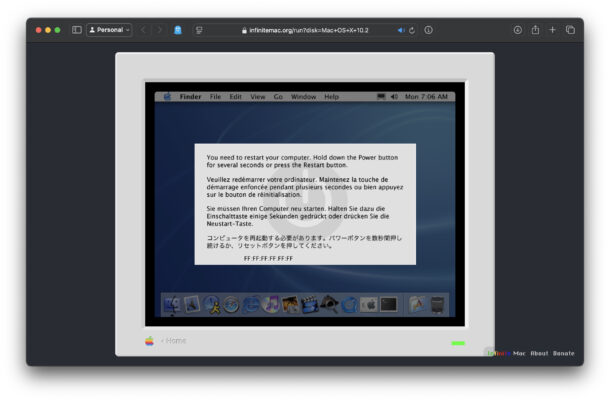Image resolution: width=610 pixels, height=401 pixels.
Task: Click the Share icon in Safari toolbar
Action: pos(535,30)
